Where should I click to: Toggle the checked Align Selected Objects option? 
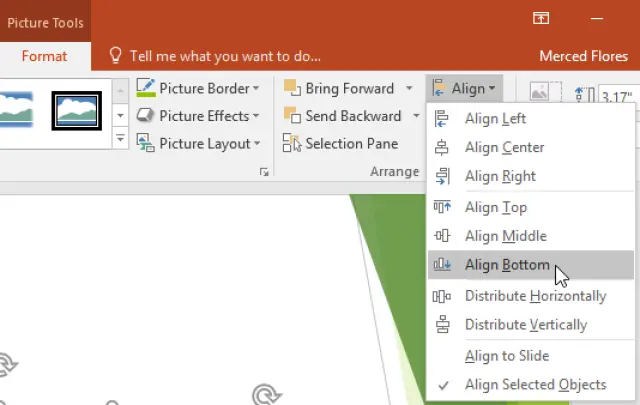coord(535,385)
